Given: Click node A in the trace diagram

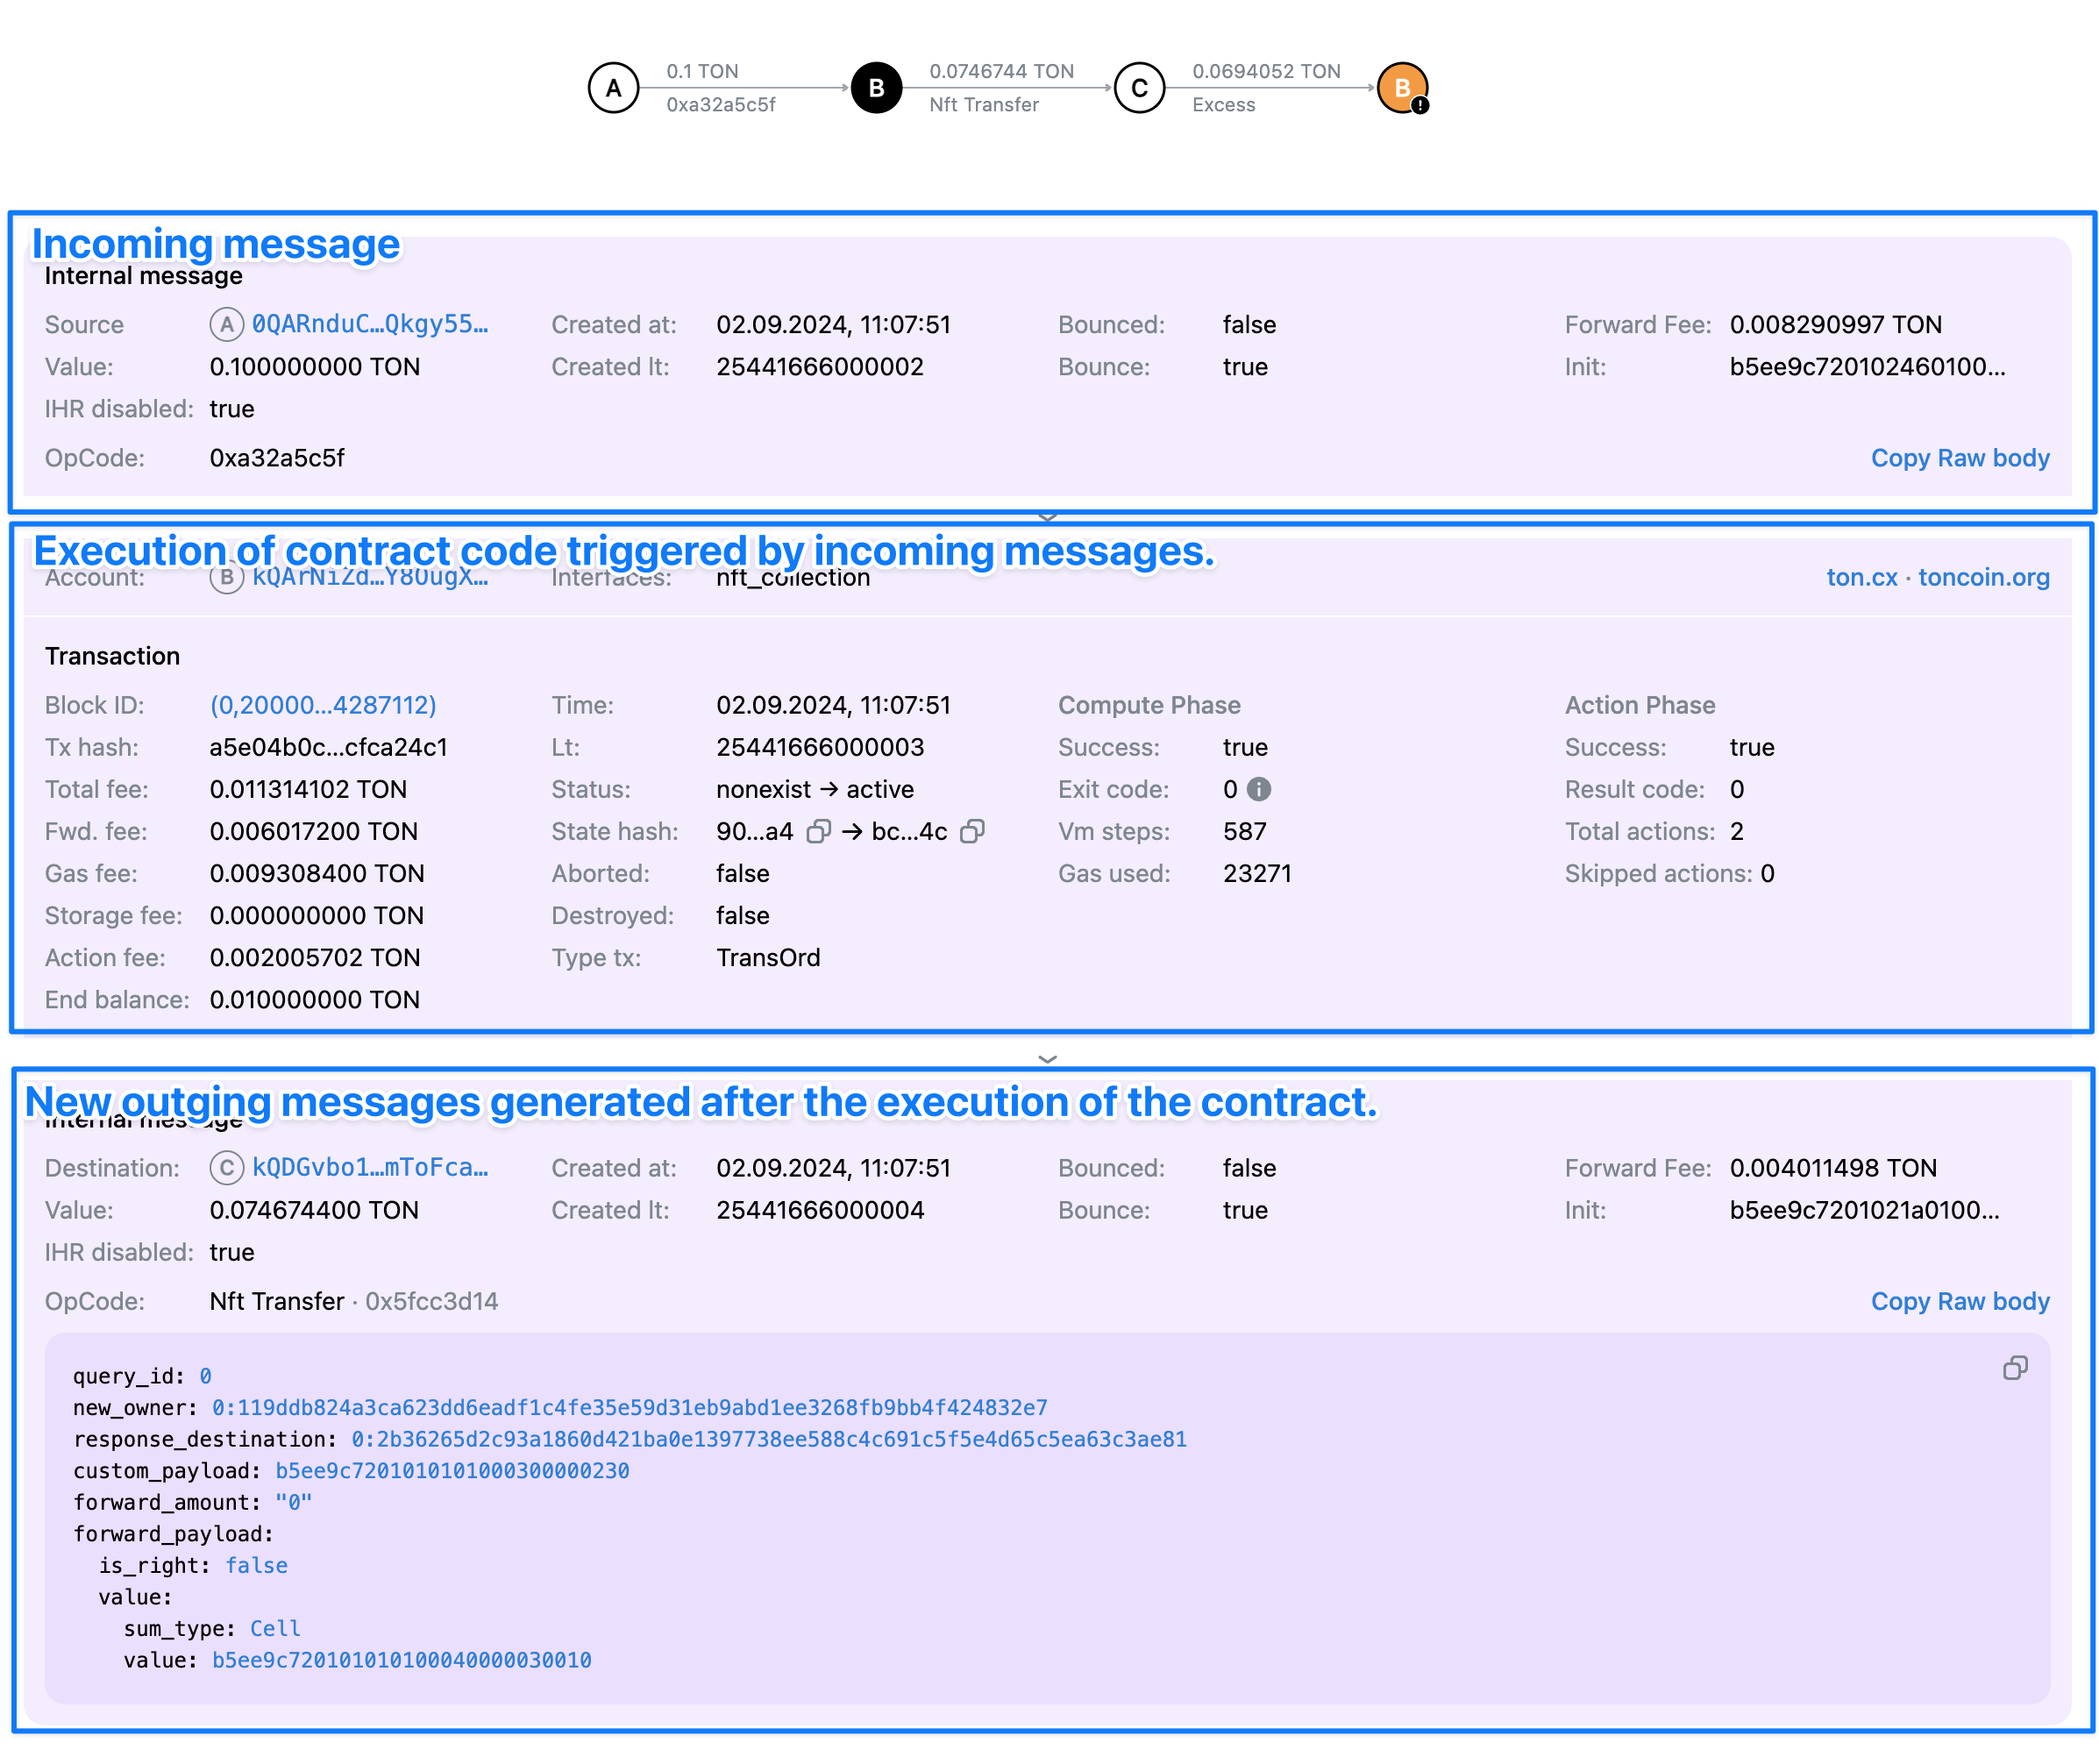Looking at the screenshot, I should click(613, 88).
